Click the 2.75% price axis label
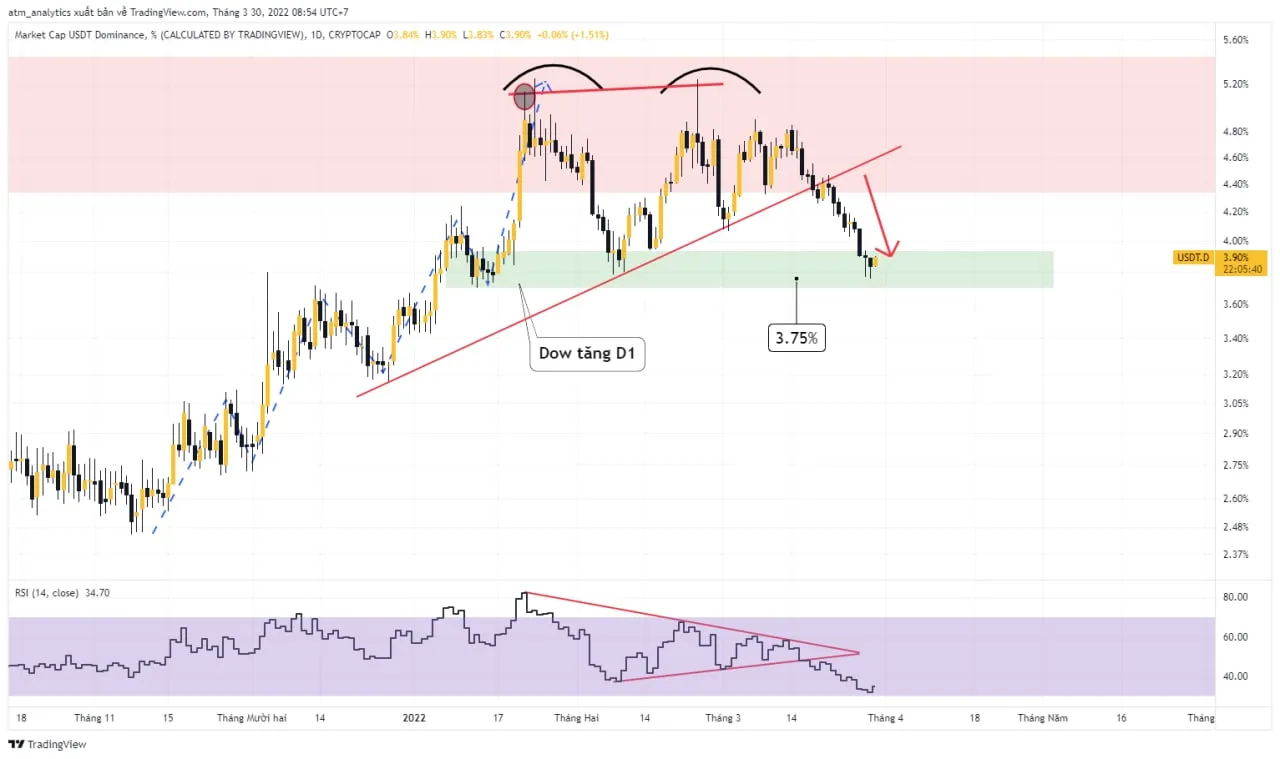This screenshot has width=1280, height=759. coord(1234,465)
